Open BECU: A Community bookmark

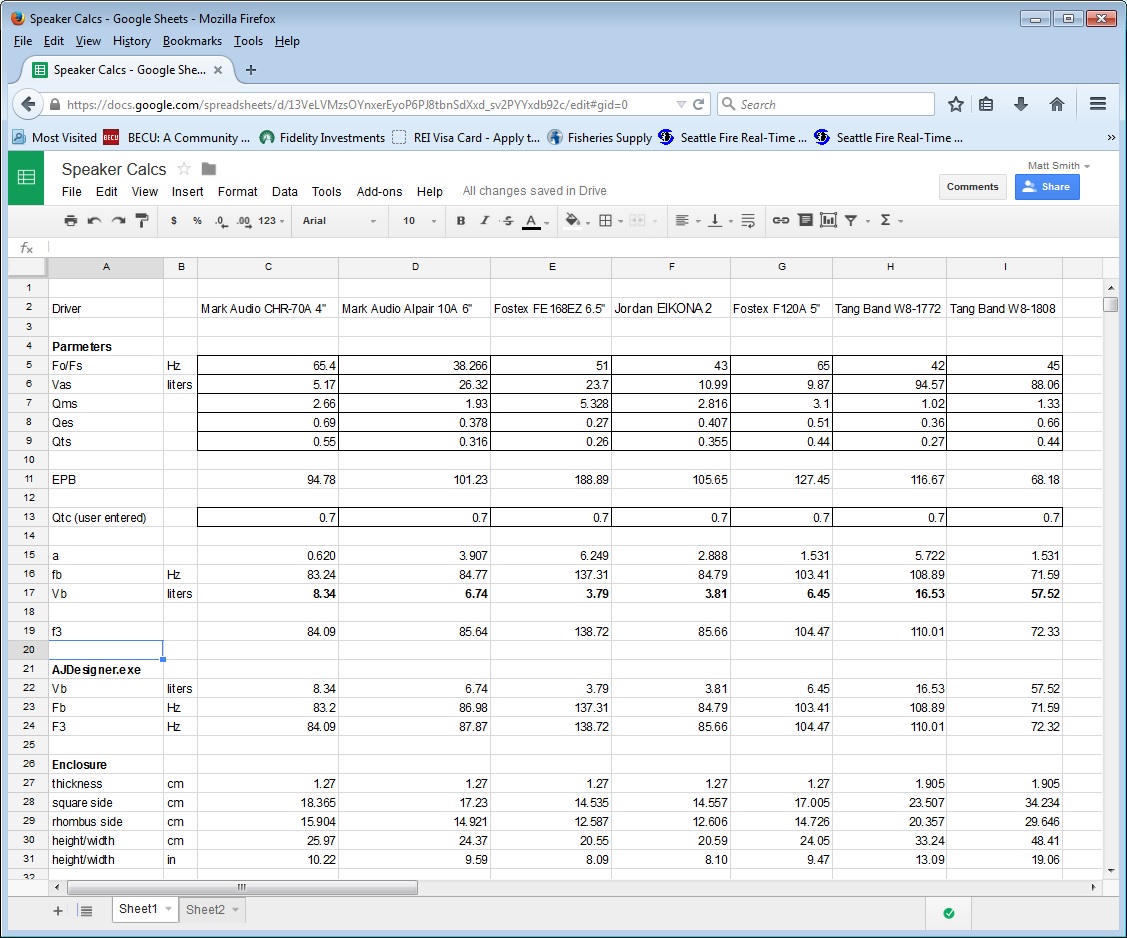[x=177, y=137]
